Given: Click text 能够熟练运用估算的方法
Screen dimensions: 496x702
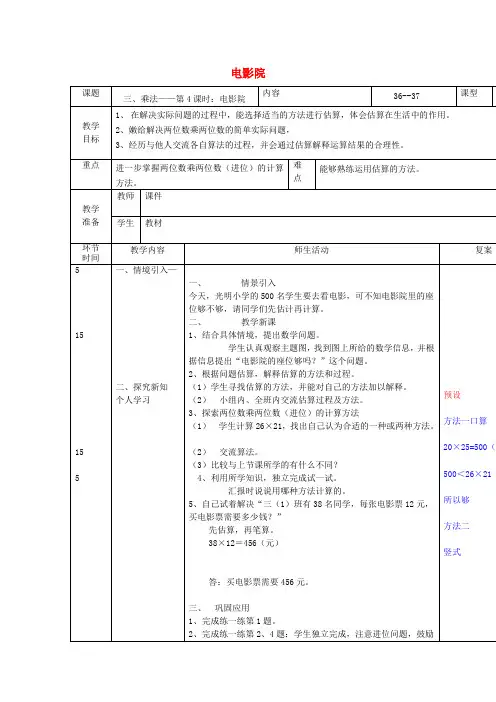Looking at the screenshot, I should tap(370, 169).
